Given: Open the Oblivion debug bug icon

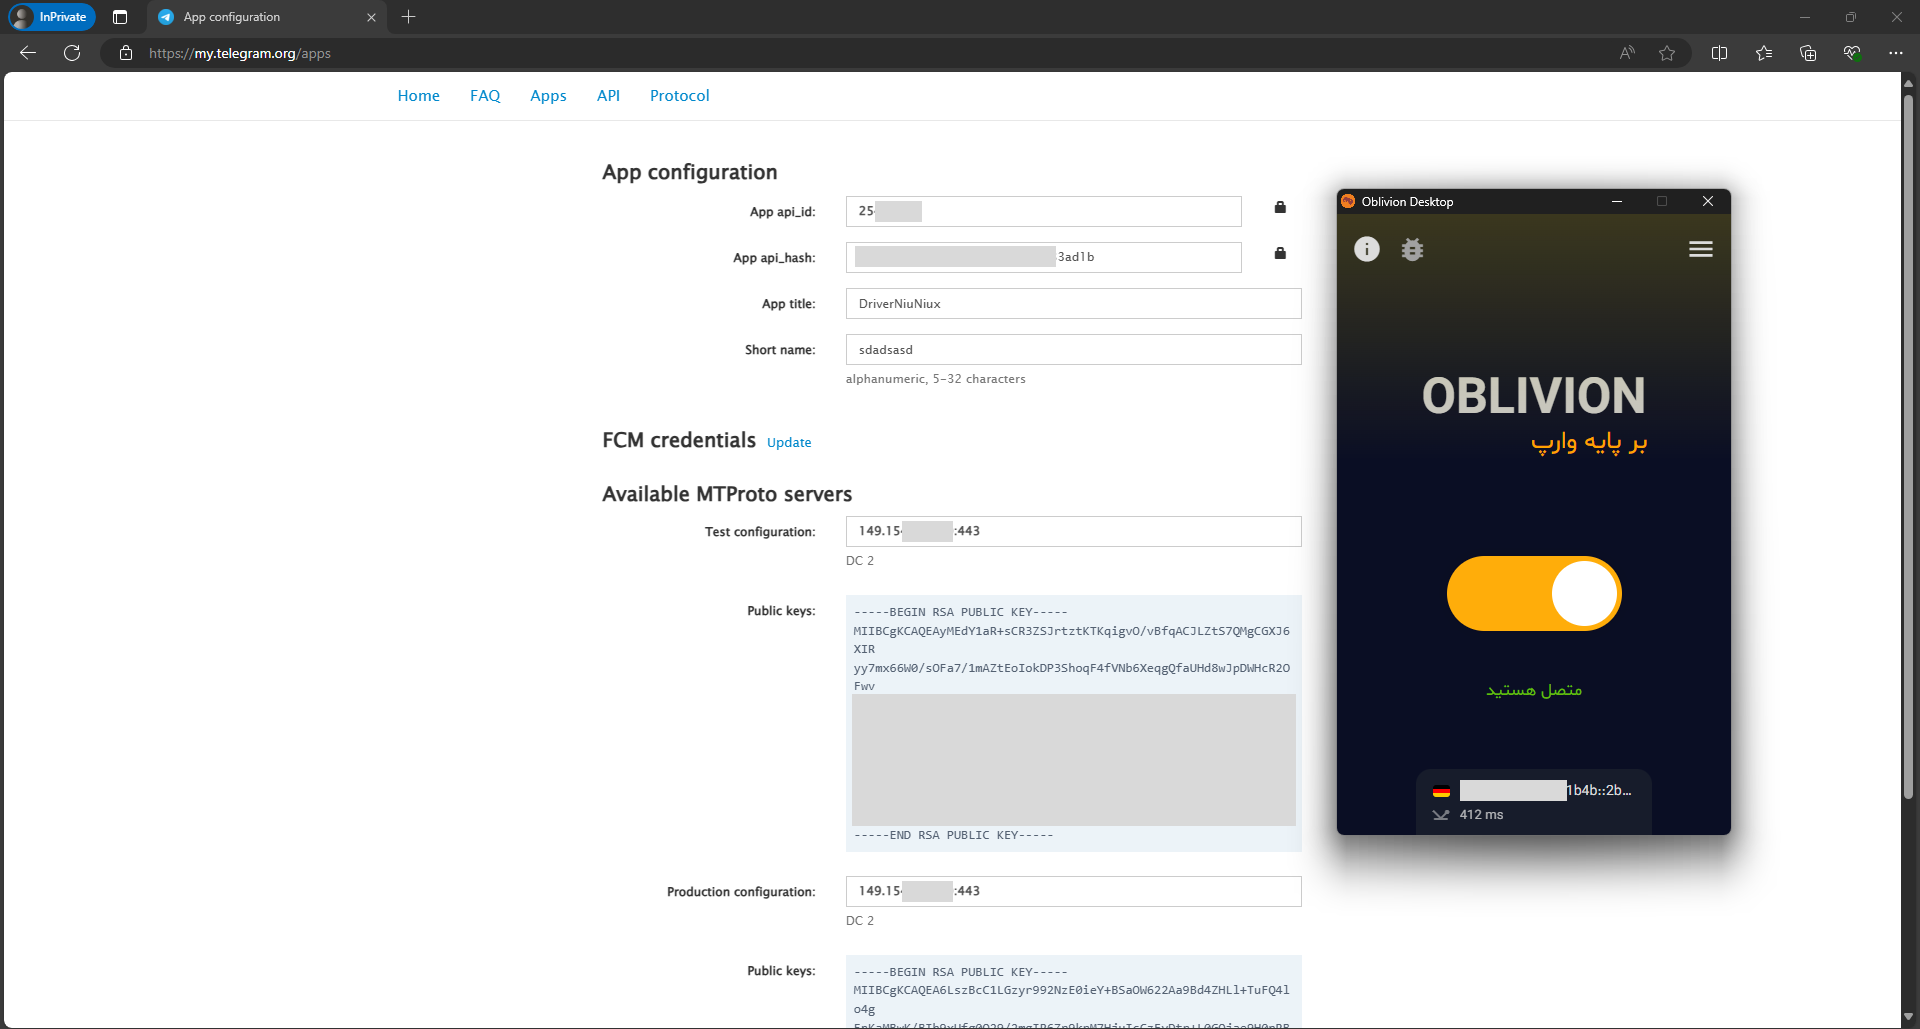Looking at the screenshot, I should click(1412, 249).
